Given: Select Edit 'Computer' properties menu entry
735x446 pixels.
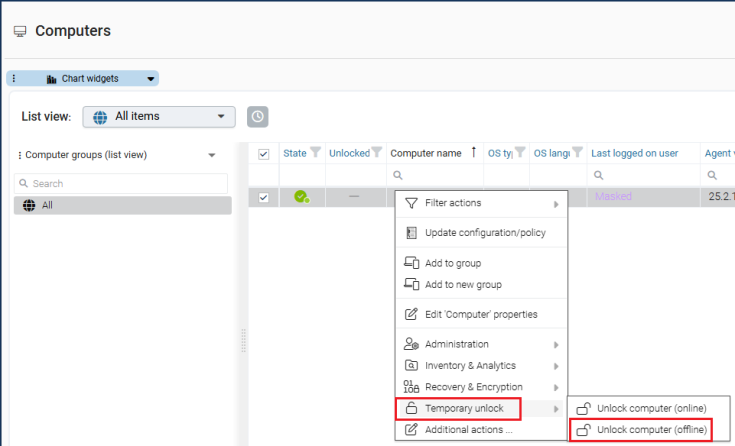Looking at the screenshot, I should click(480, 314).
